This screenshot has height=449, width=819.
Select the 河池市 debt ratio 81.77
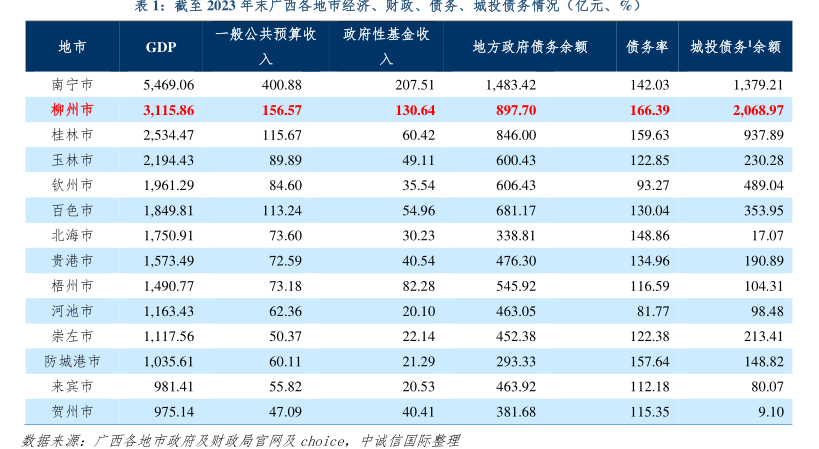point(652,310)
